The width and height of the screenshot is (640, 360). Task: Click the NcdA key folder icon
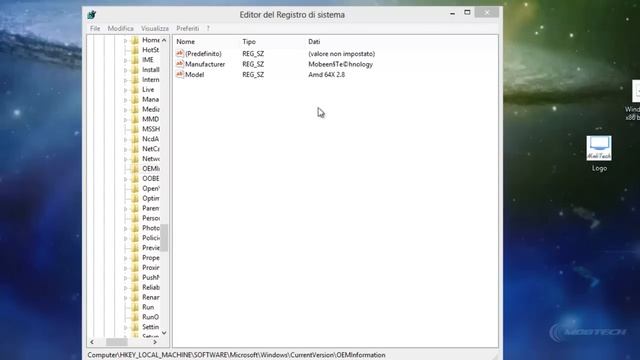tap(135, 139)
